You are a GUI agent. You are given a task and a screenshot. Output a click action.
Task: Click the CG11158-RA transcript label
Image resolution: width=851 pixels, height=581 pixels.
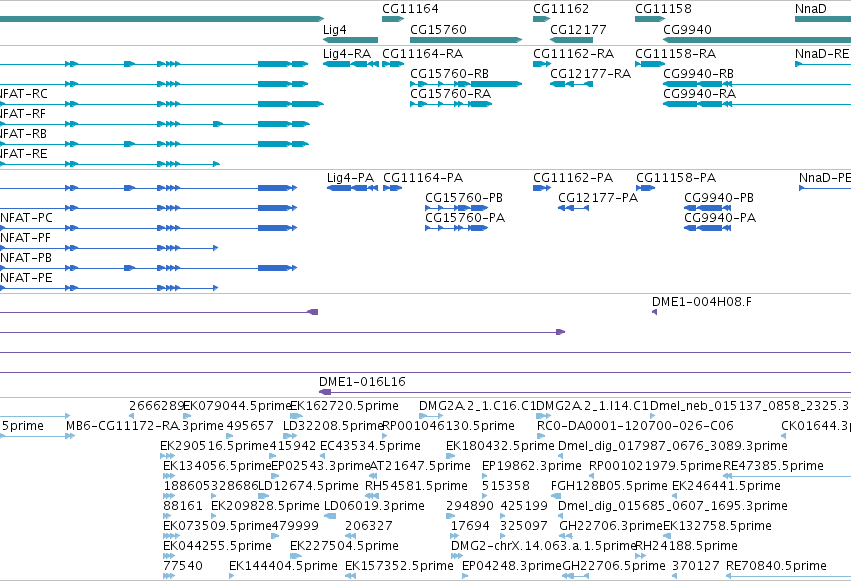coord(676,54)
